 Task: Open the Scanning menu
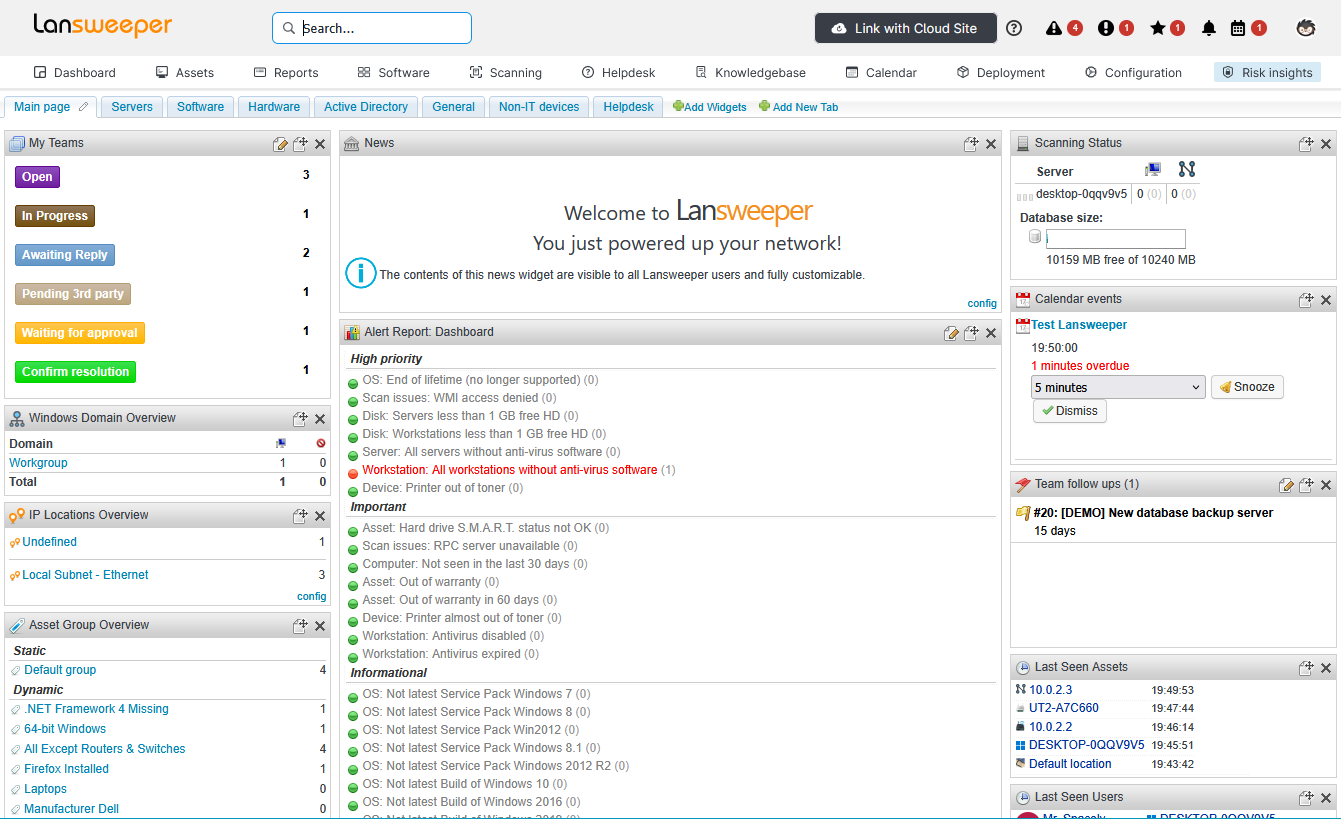pyautogui.click(x=506, y=72)
